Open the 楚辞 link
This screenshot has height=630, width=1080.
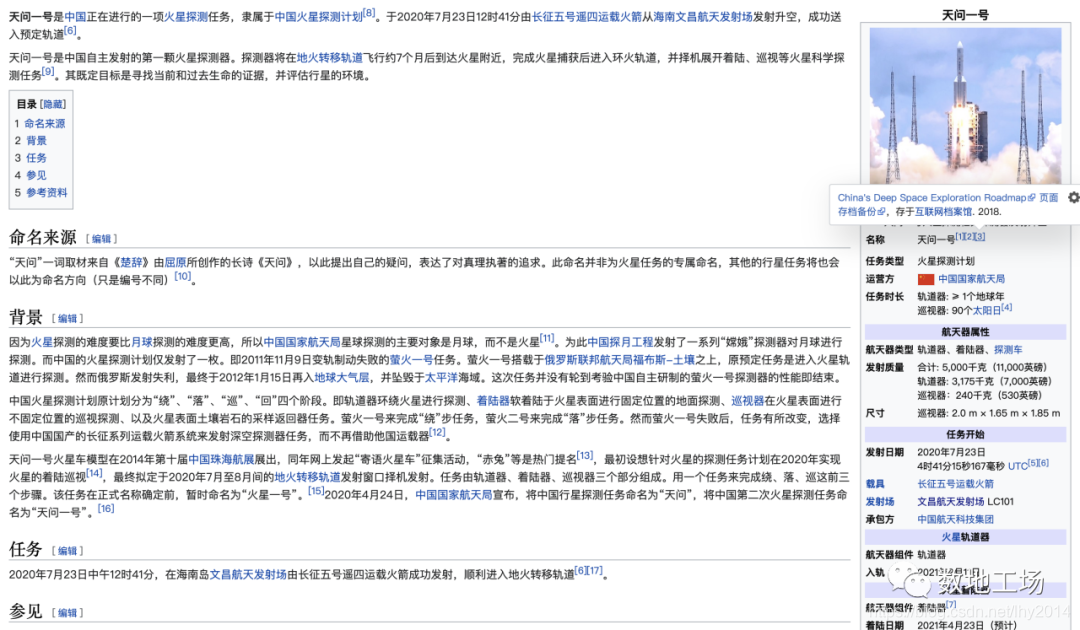(132, 262)
